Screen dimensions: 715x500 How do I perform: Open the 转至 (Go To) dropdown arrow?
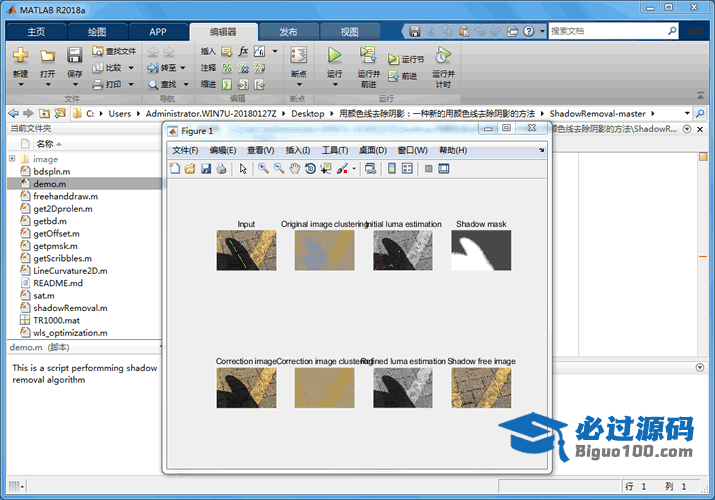[183, 68]
